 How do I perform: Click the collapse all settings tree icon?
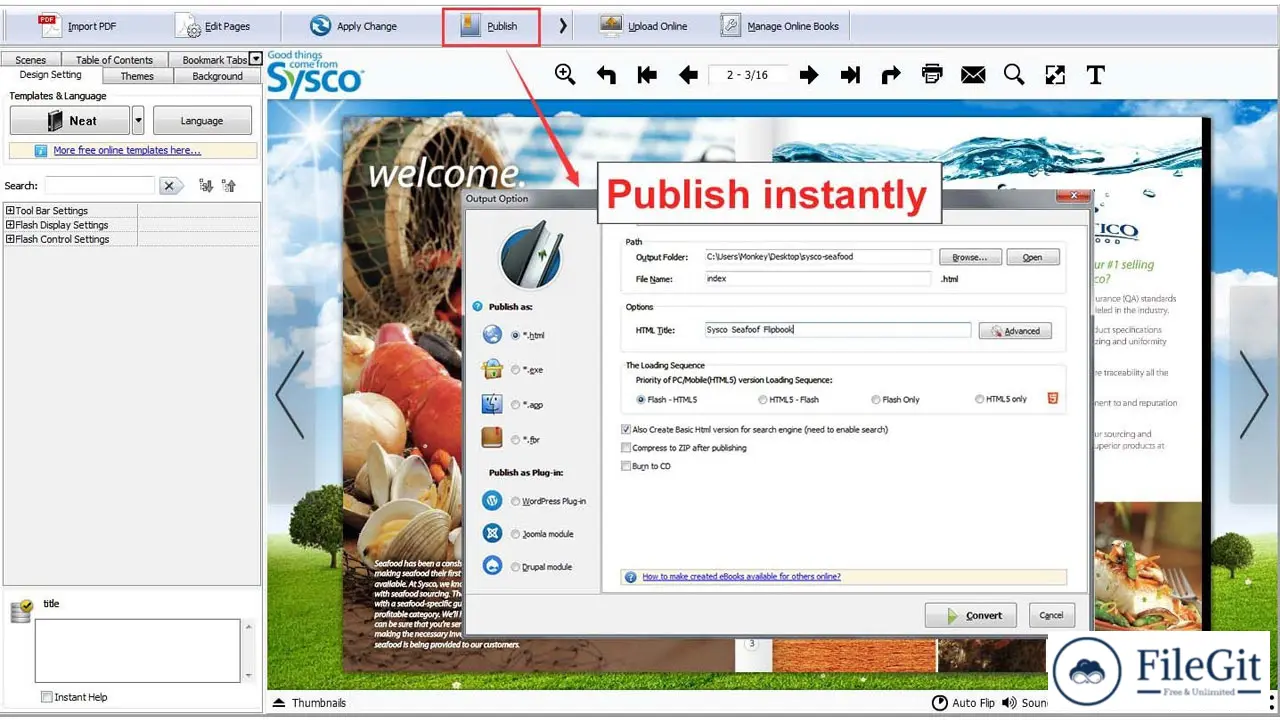(229, 185)
